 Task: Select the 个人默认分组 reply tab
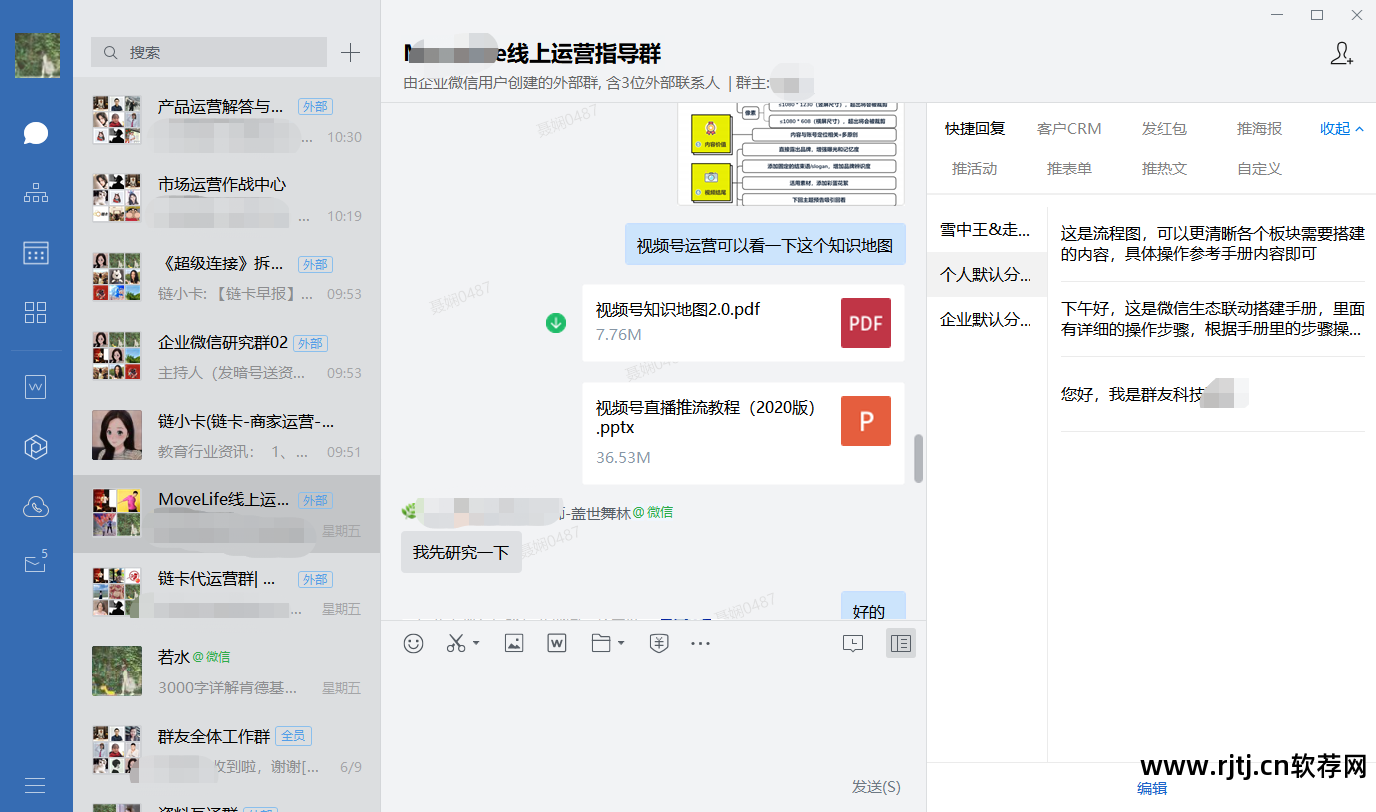tap(985, 273)
